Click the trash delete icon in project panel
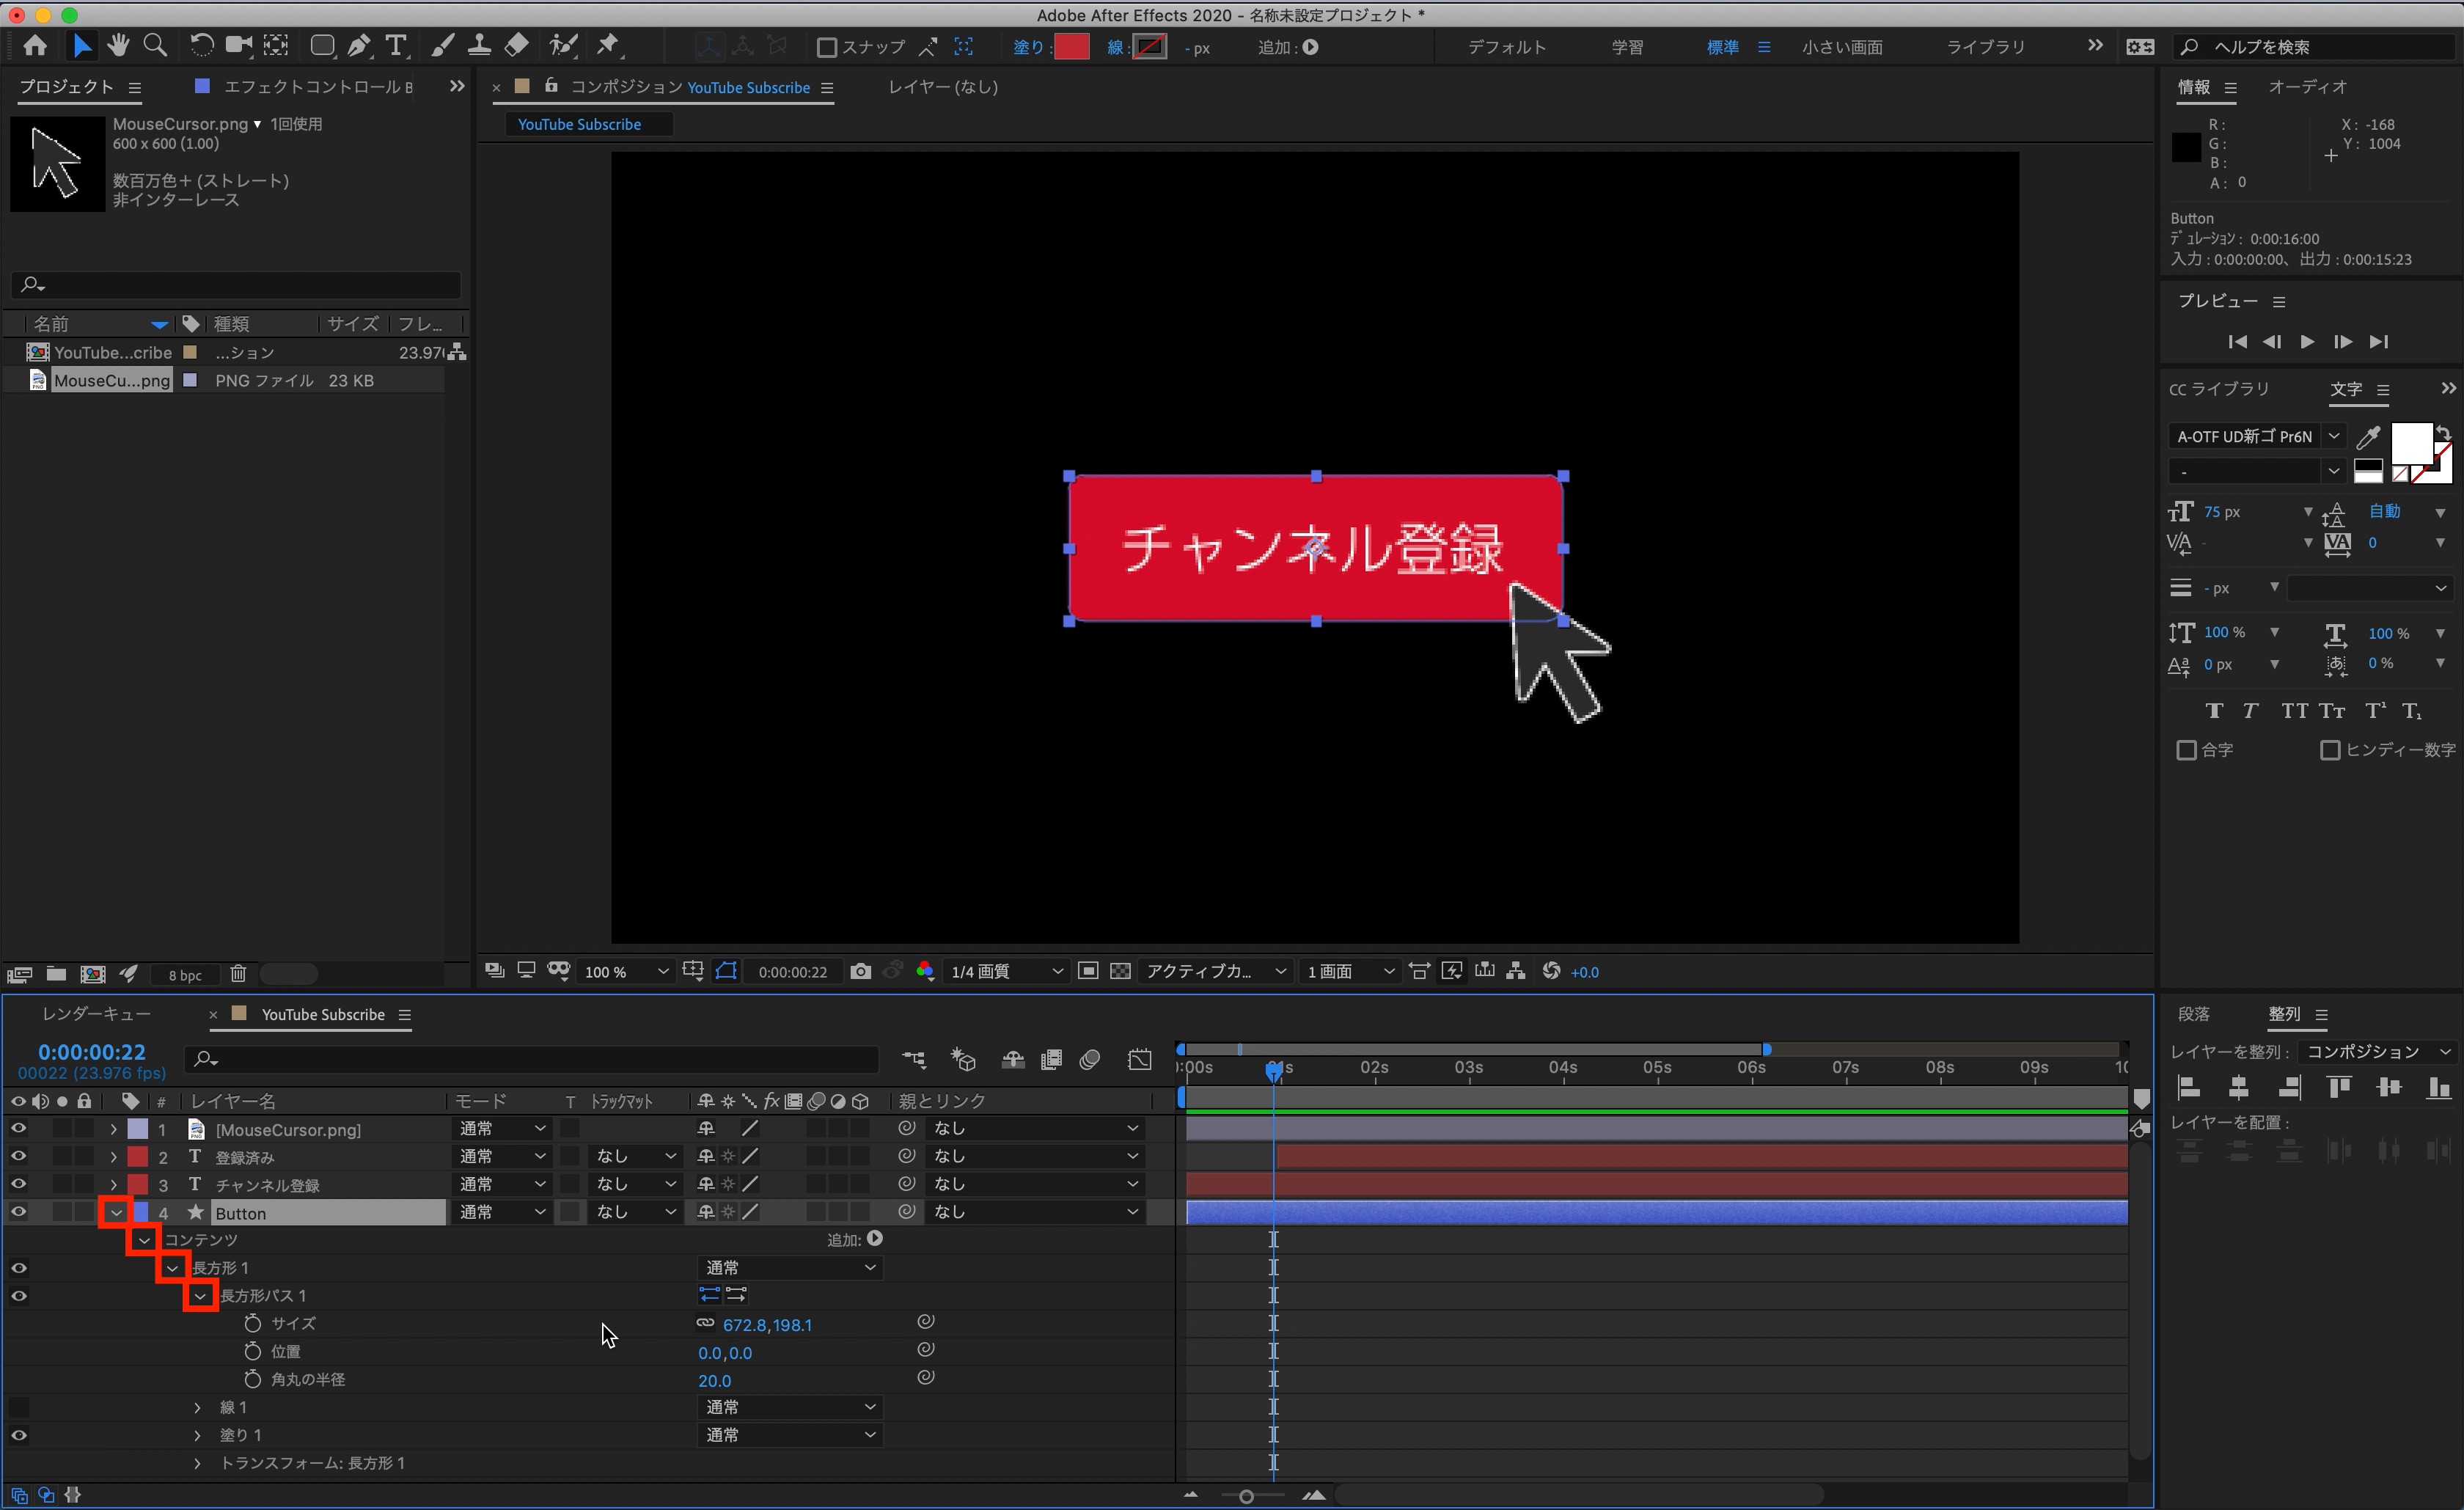 pyautogui.click(x=238, y=974)
